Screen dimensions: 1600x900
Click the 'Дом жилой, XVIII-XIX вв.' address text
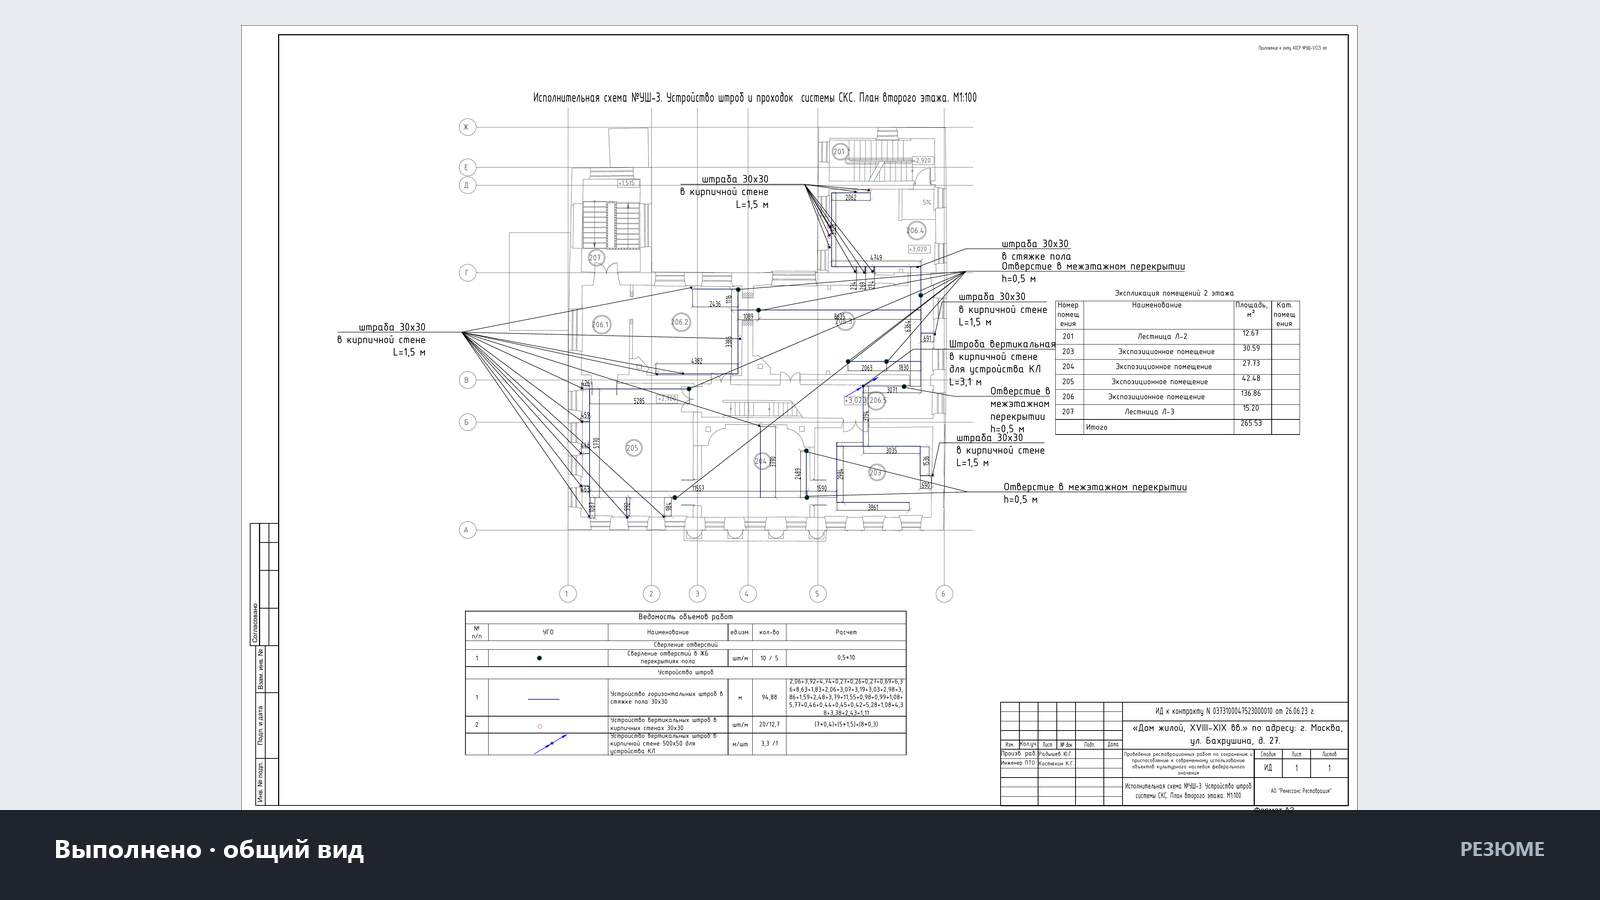click(1237, 734)
